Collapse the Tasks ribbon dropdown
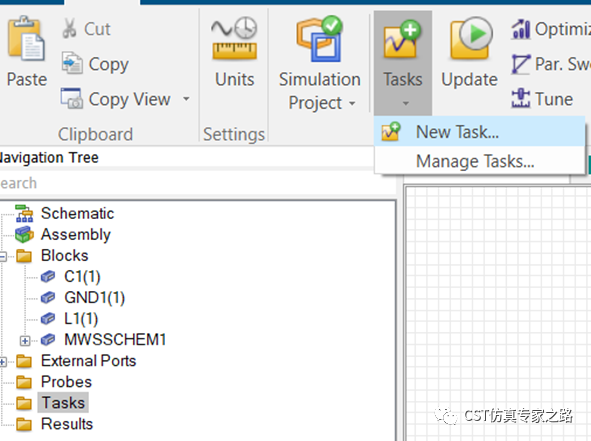Image resolution: width=591 pixels, height=441 pixels. [x=403, y=63]
